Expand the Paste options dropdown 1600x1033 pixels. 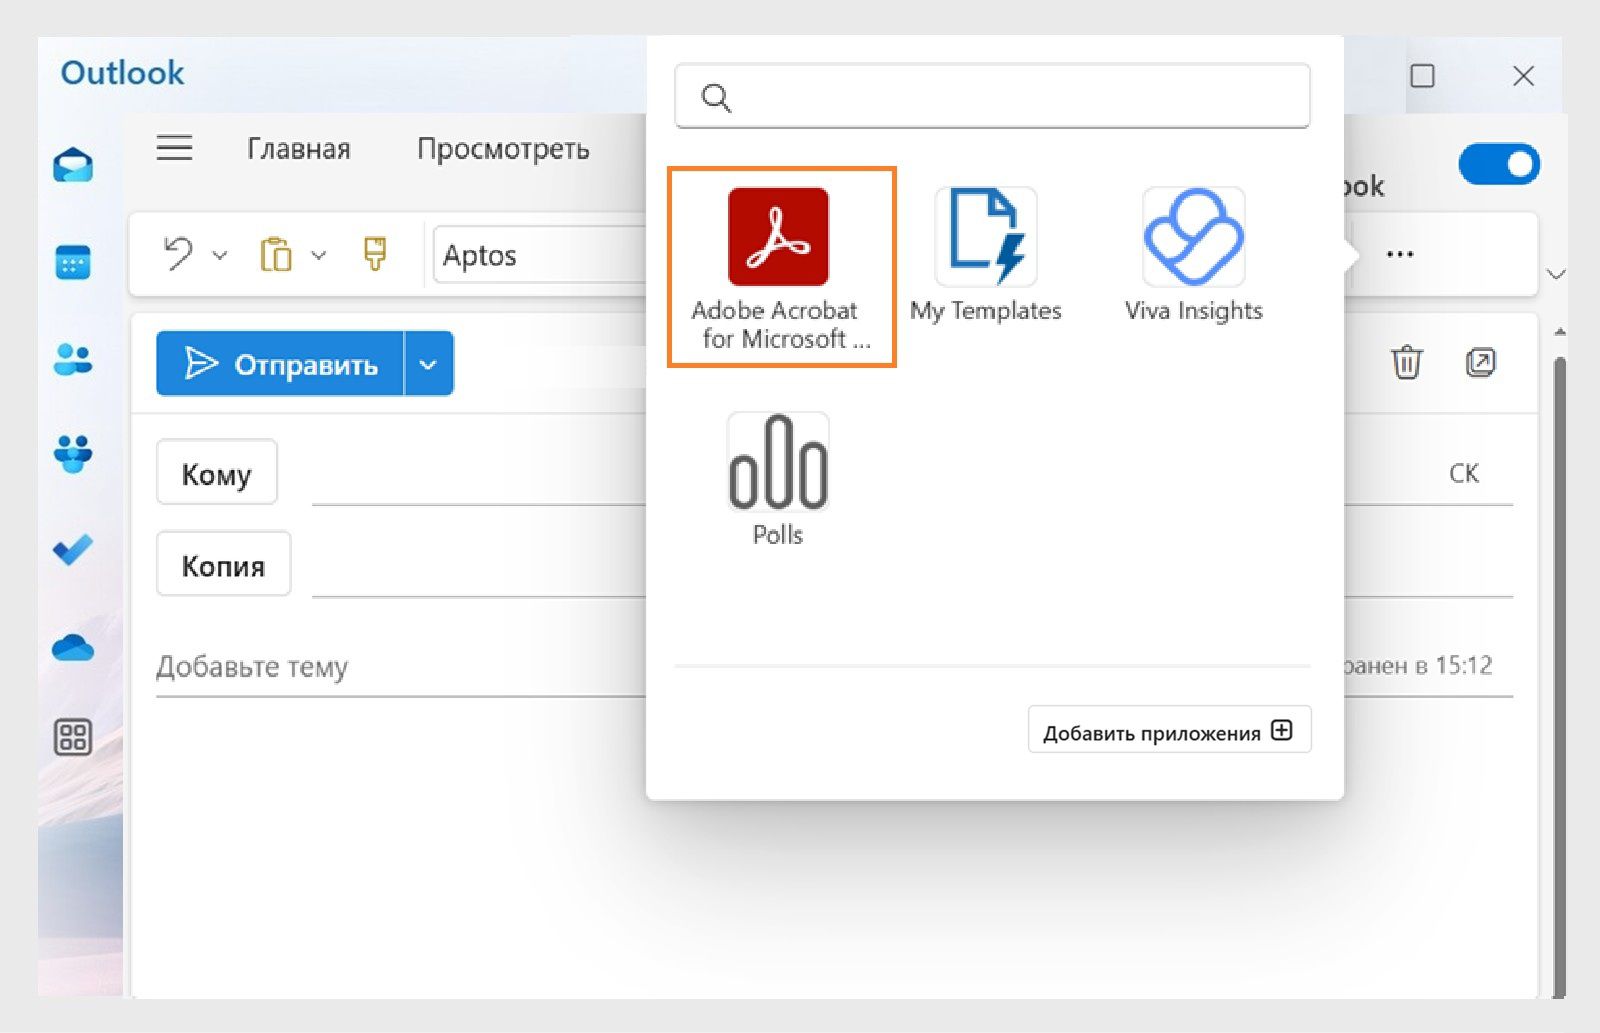[318, 255]
